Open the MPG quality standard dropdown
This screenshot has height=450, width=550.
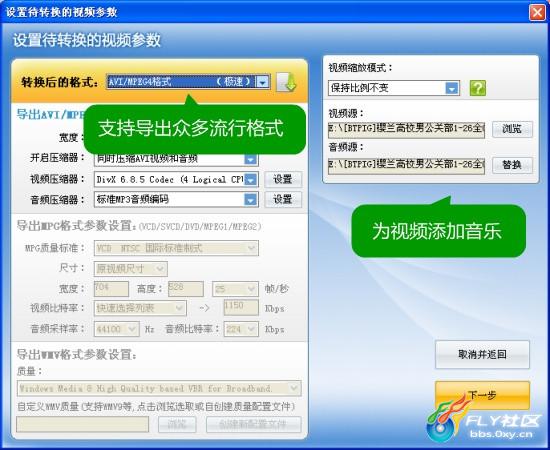click(176, 248)
